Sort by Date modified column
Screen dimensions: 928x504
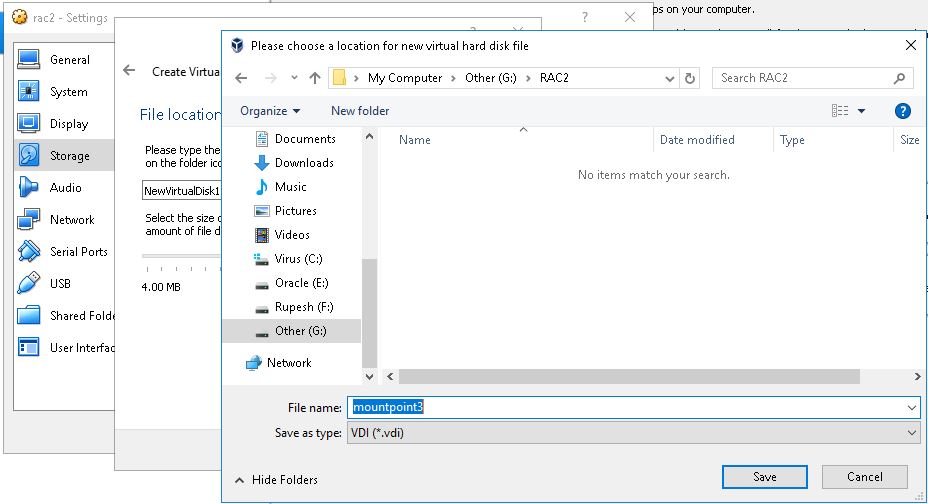click(697, 140)
